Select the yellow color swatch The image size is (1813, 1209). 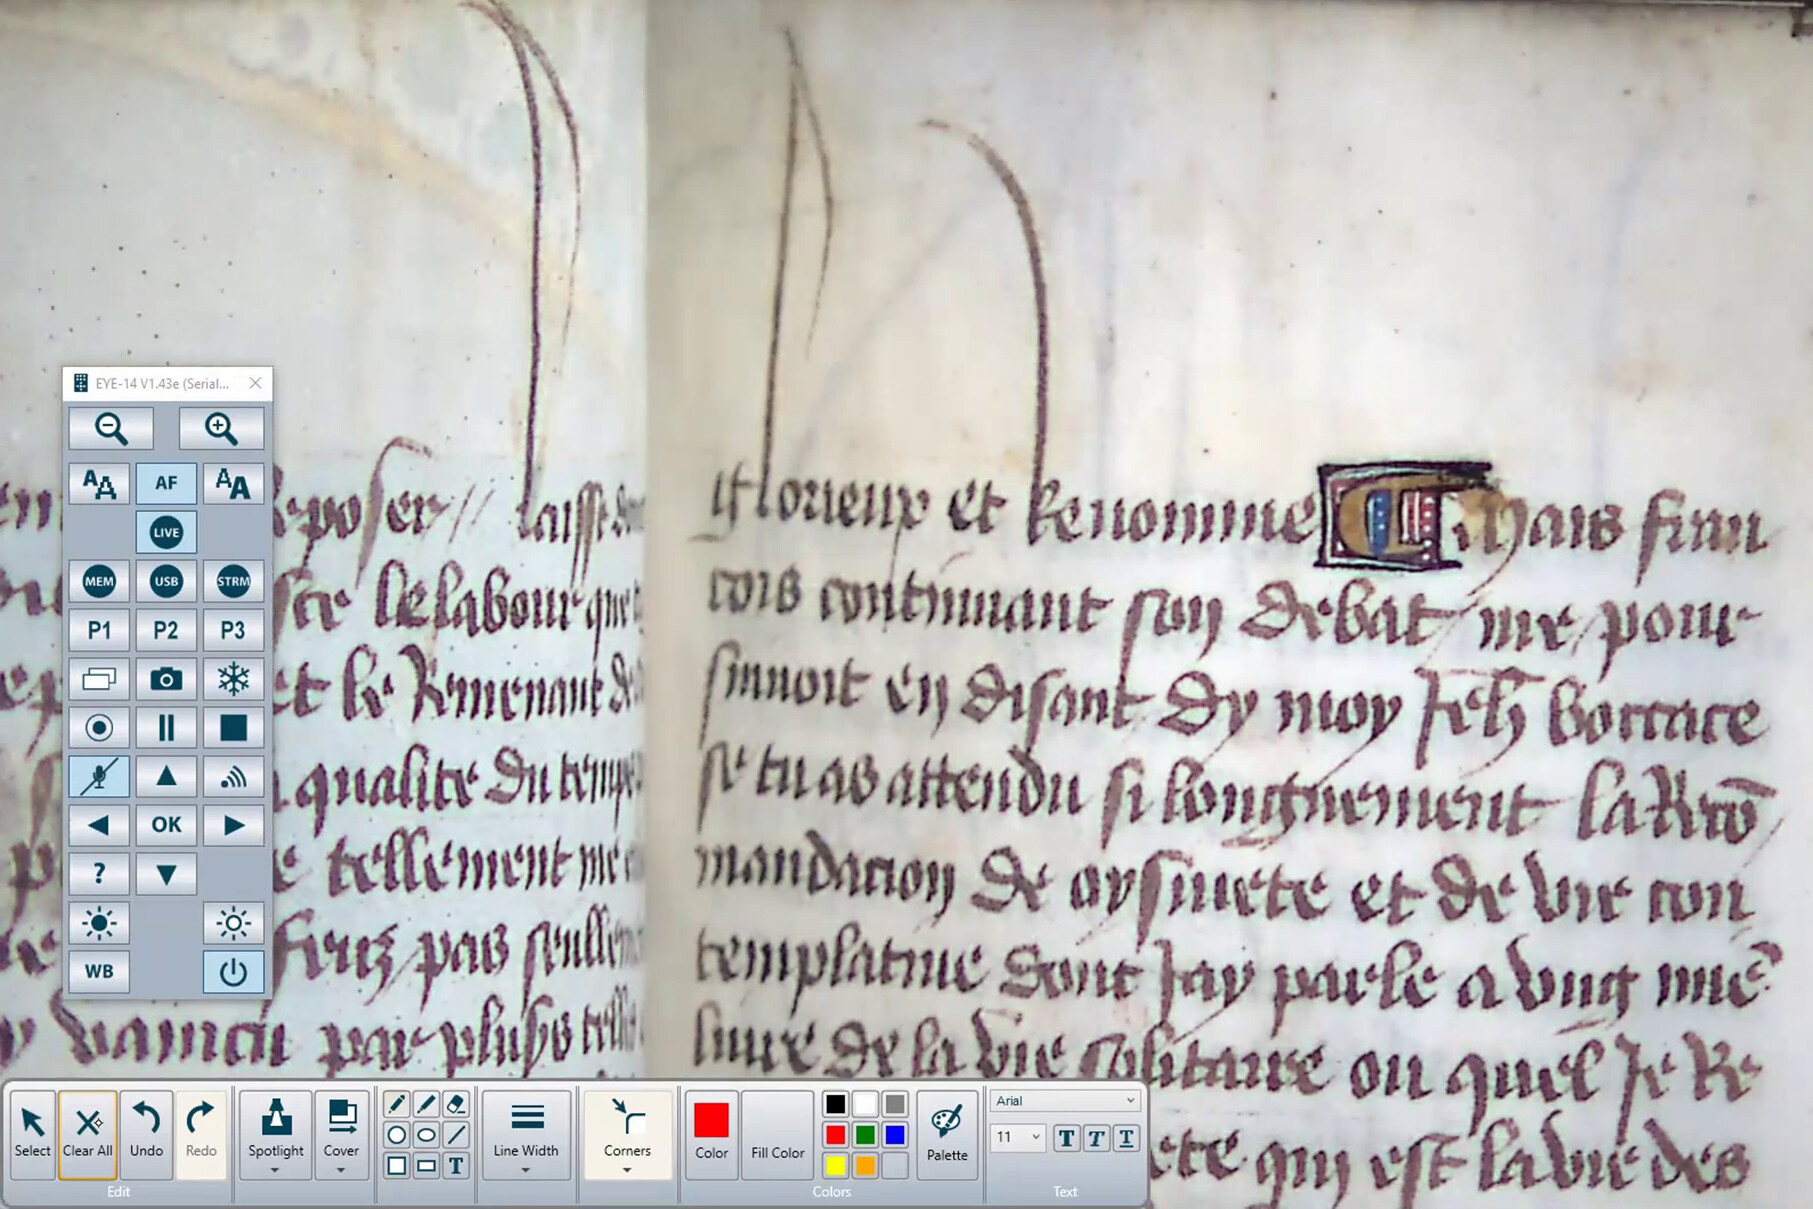tap(836, 1166)
